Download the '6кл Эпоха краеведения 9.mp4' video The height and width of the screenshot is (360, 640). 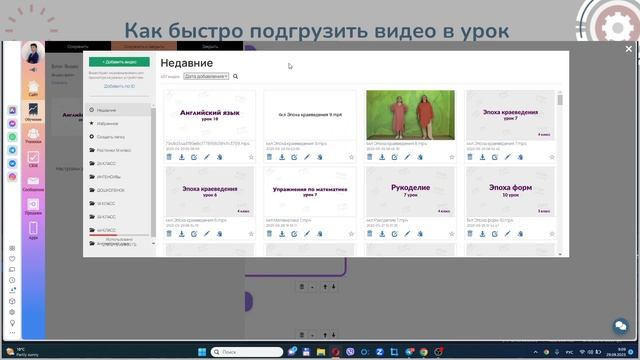point(282,157)
